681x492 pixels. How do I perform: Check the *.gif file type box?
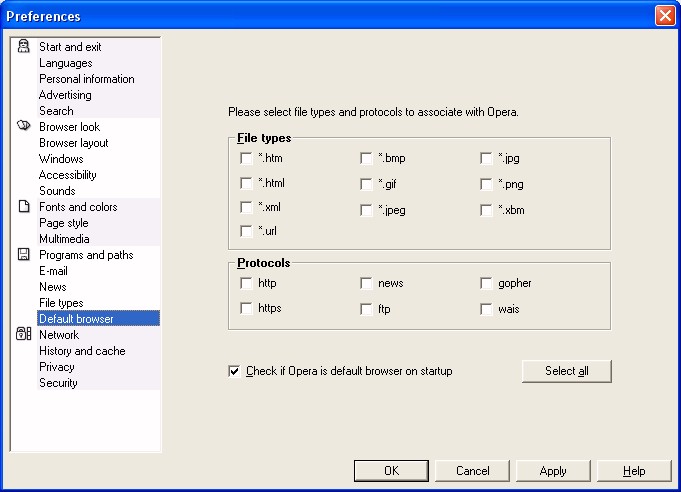pyautogui.click(x=366, y=184)
